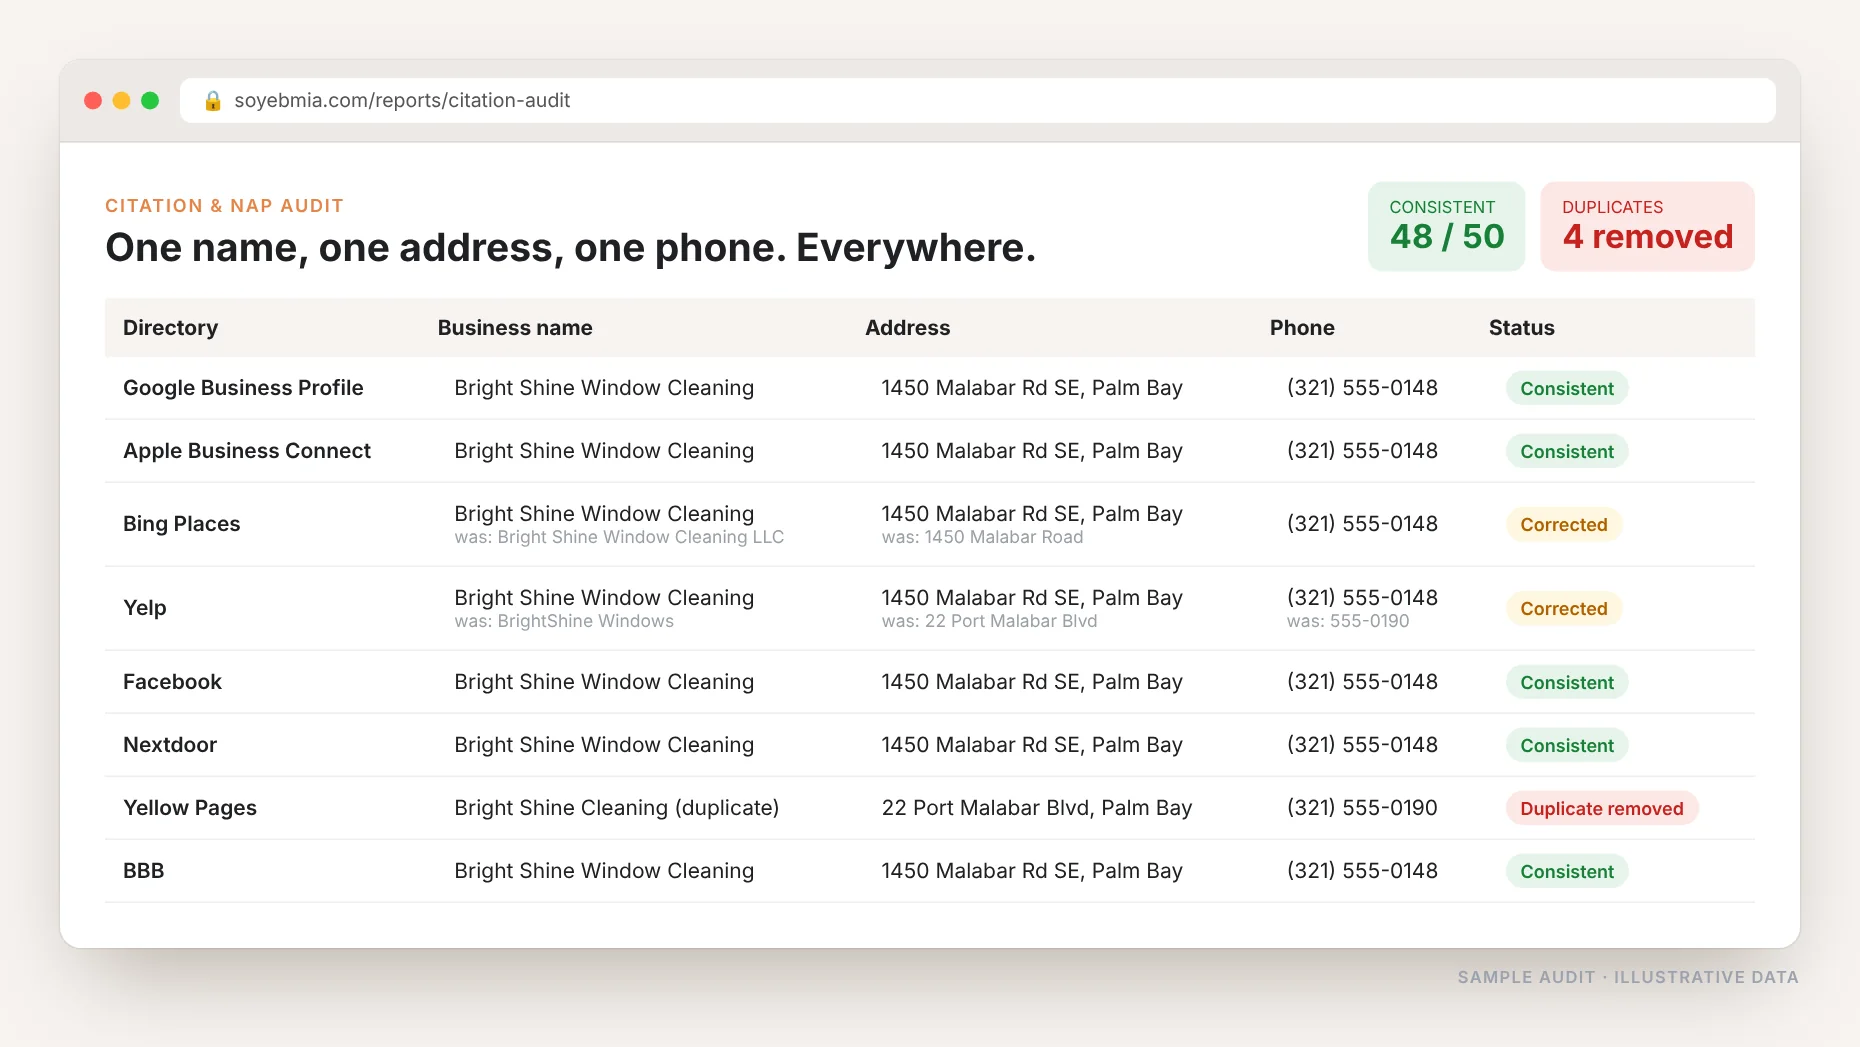The height and width of the screenshot is (1047, 1860).
Task: Click the Consistent badge in Apple Business Connect row
Action: click(1567, 451)
